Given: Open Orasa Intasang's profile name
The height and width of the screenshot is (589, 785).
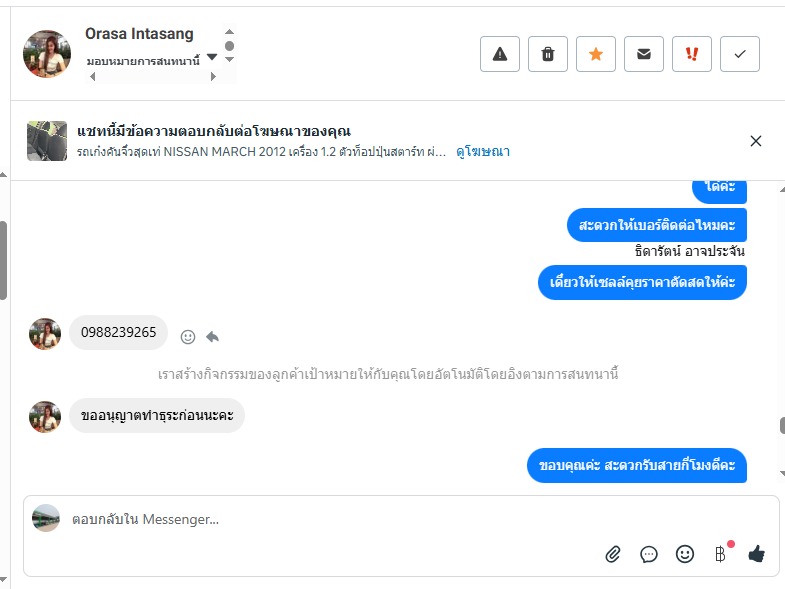Looking at the screenshot, I should (139, 34).
